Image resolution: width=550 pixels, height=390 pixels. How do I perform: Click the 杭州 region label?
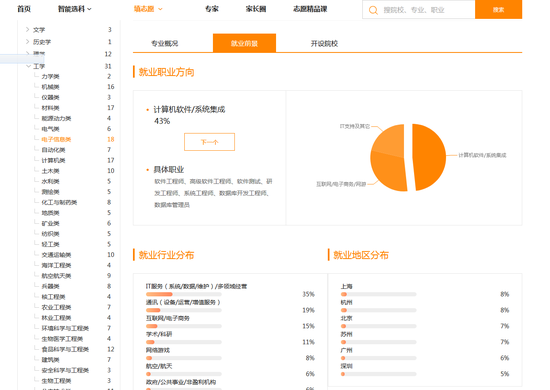tap(346, 302)
